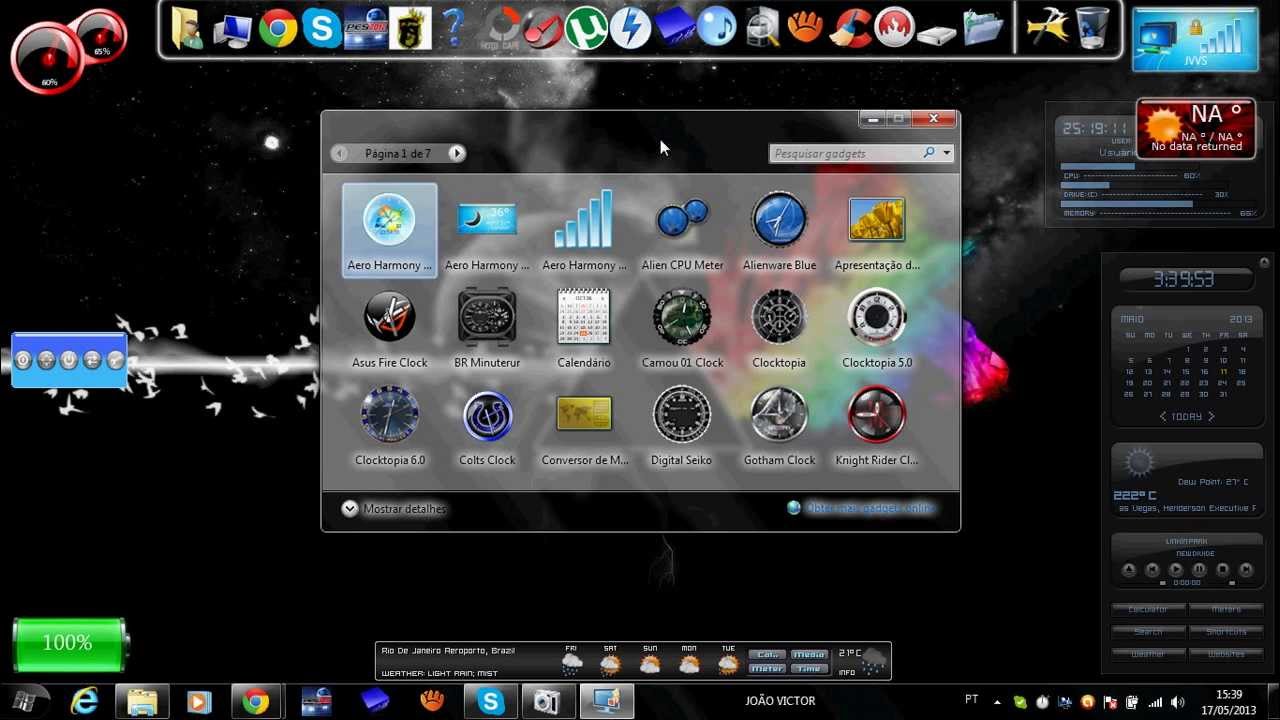The image size is (1280, 720).
Task: Open Daemon Tools lightning icon in dock
Action: click(630, 28)
